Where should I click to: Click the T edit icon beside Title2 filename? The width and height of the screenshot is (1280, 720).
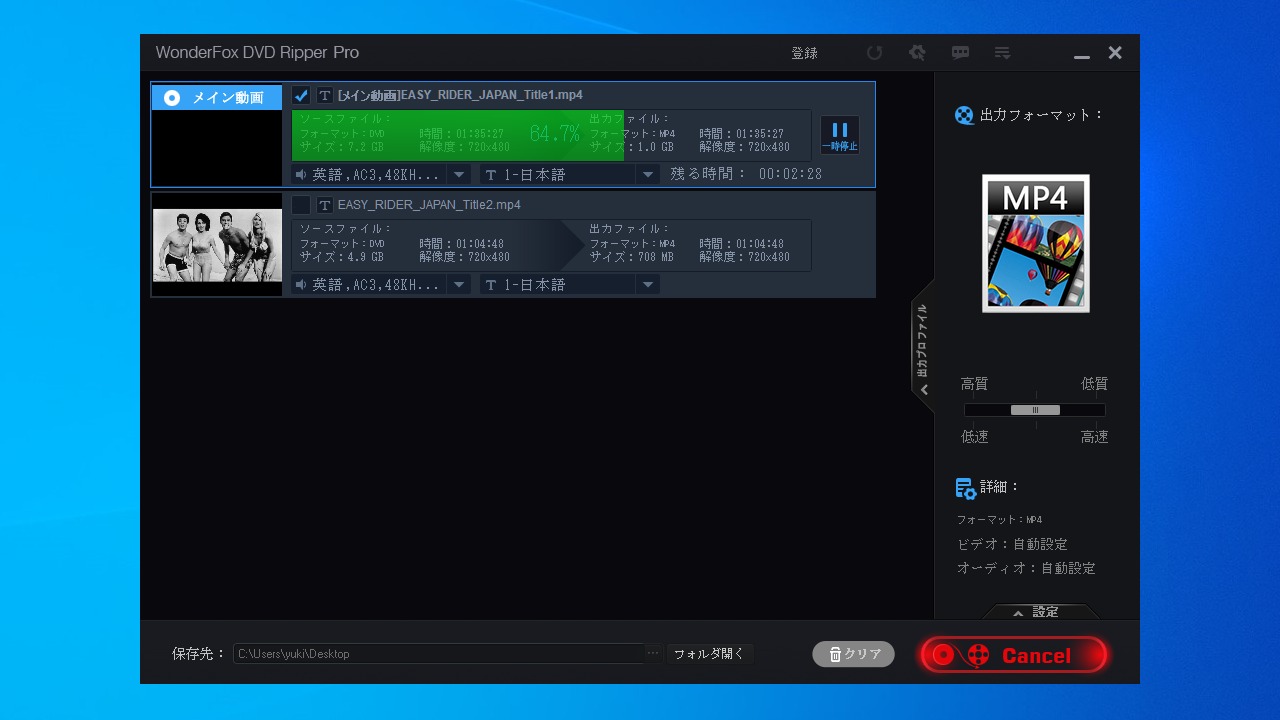pyautogui.click(x=325, y=205)
